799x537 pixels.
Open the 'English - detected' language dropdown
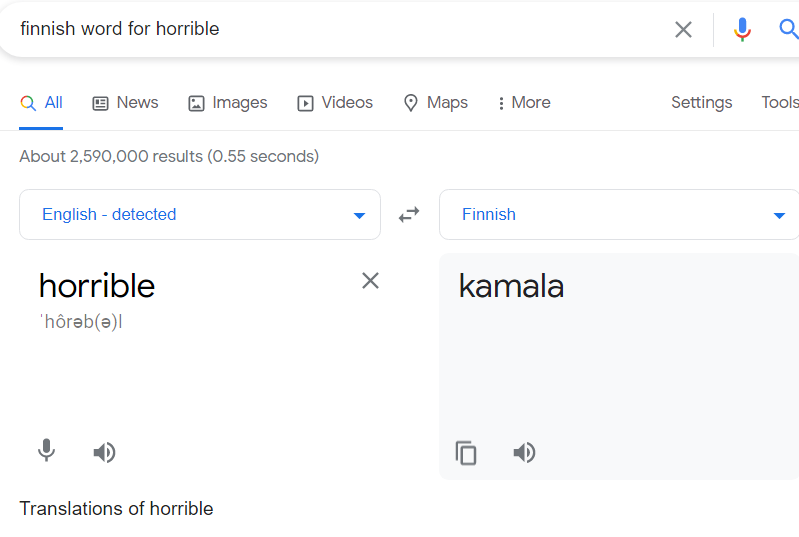[200, 214]
